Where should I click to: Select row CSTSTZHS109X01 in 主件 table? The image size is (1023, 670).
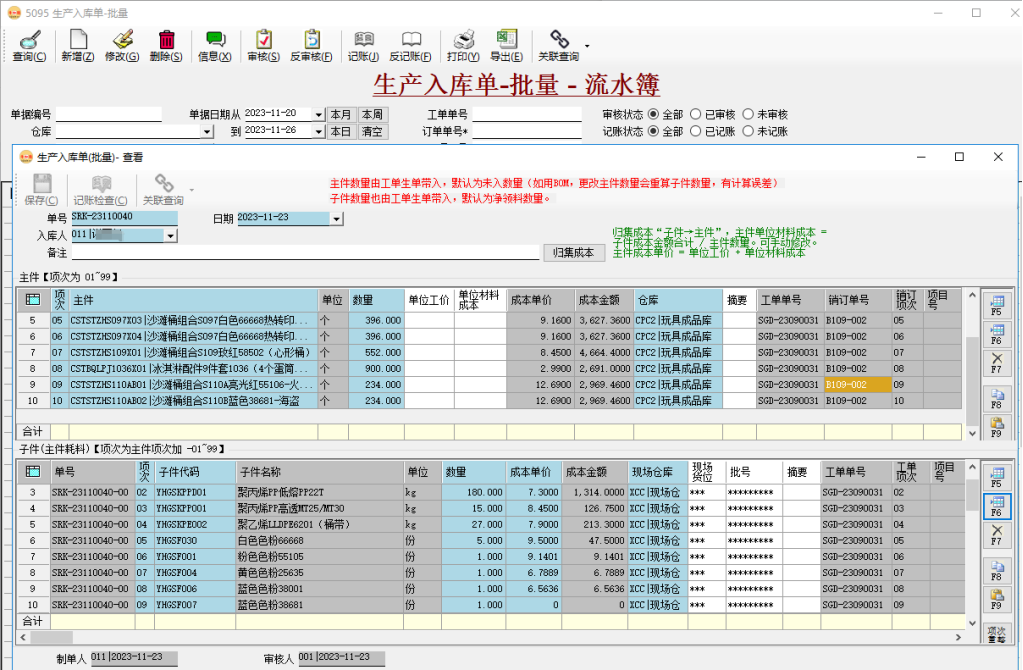(x=489, y=352)
